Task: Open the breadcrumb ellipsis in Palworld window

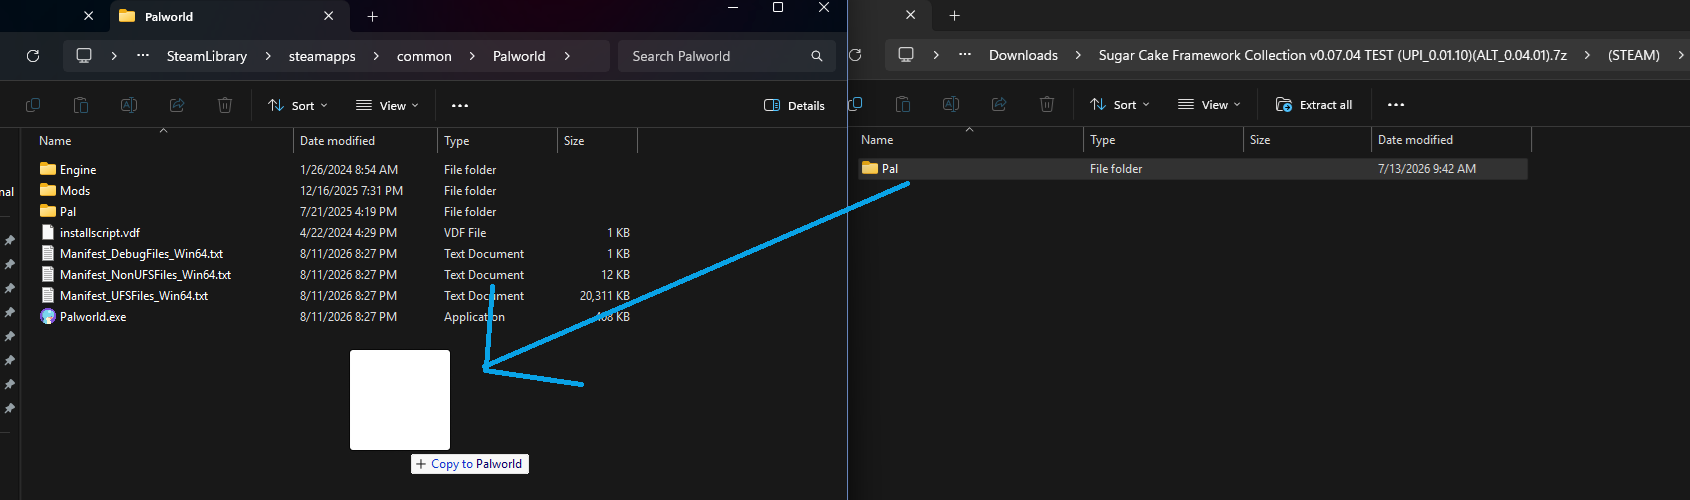Action: 143,56
